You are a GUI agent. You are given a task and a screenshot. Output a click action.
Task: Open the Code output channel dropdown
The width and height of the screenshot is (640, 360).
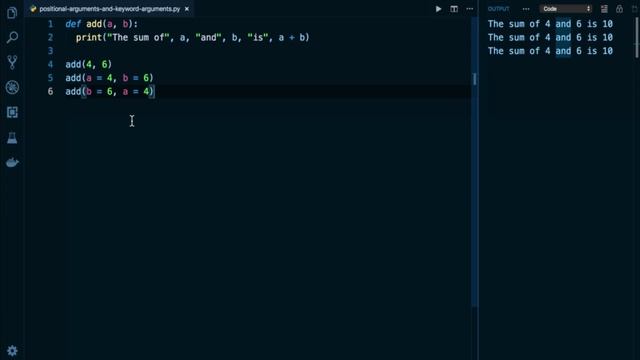(566, 9)
